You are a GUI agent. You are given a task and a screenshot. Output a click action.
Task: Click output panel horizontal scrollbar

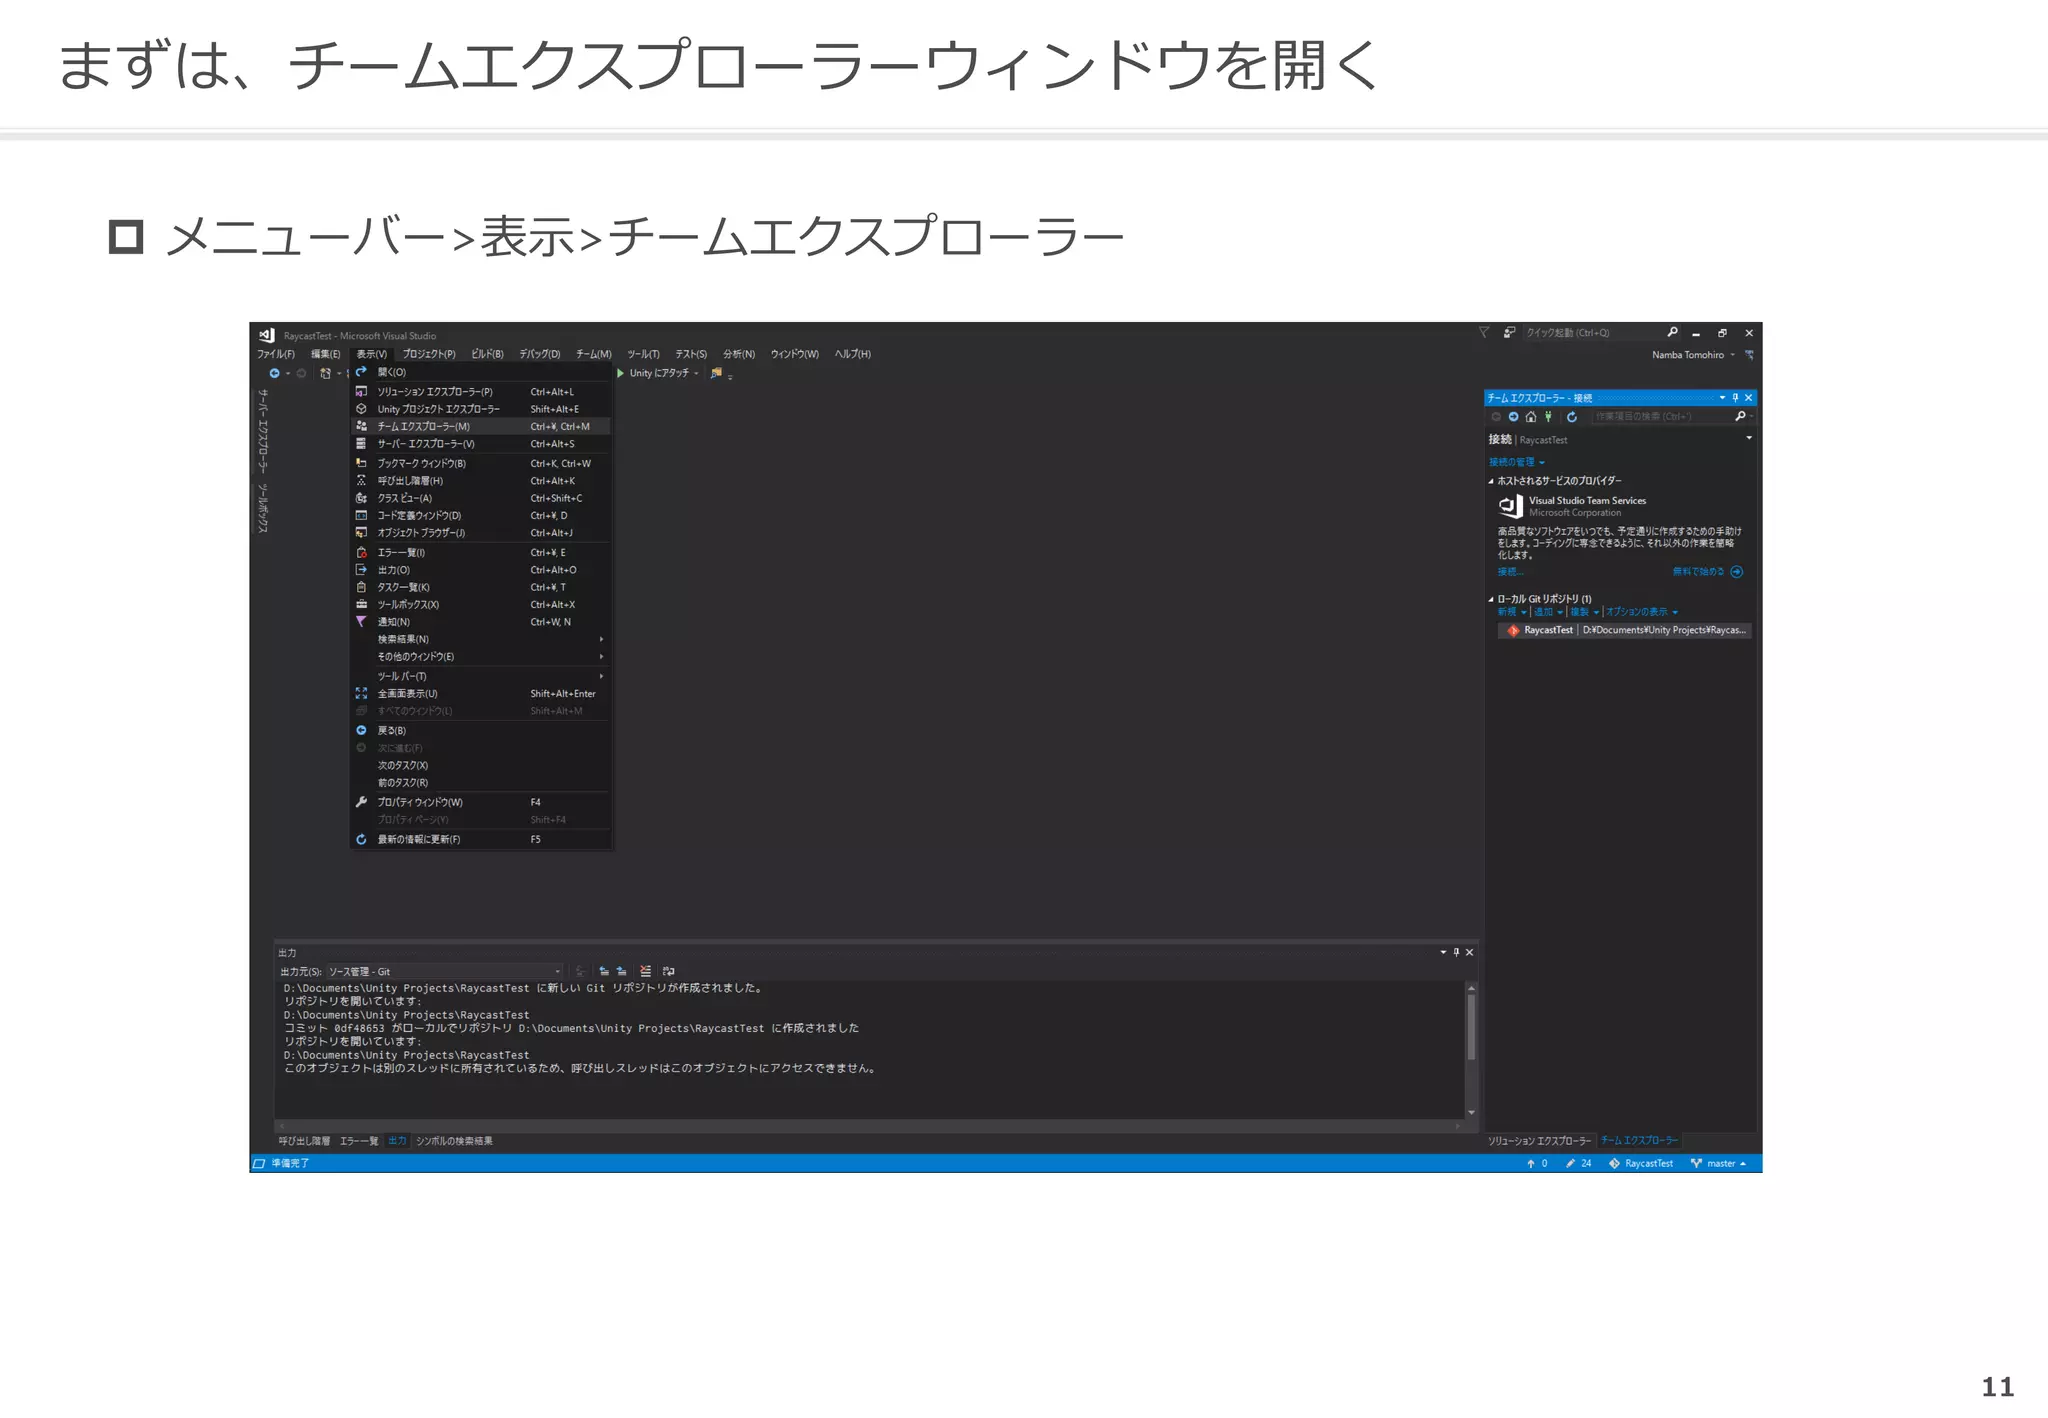[x=869, y=1126]
